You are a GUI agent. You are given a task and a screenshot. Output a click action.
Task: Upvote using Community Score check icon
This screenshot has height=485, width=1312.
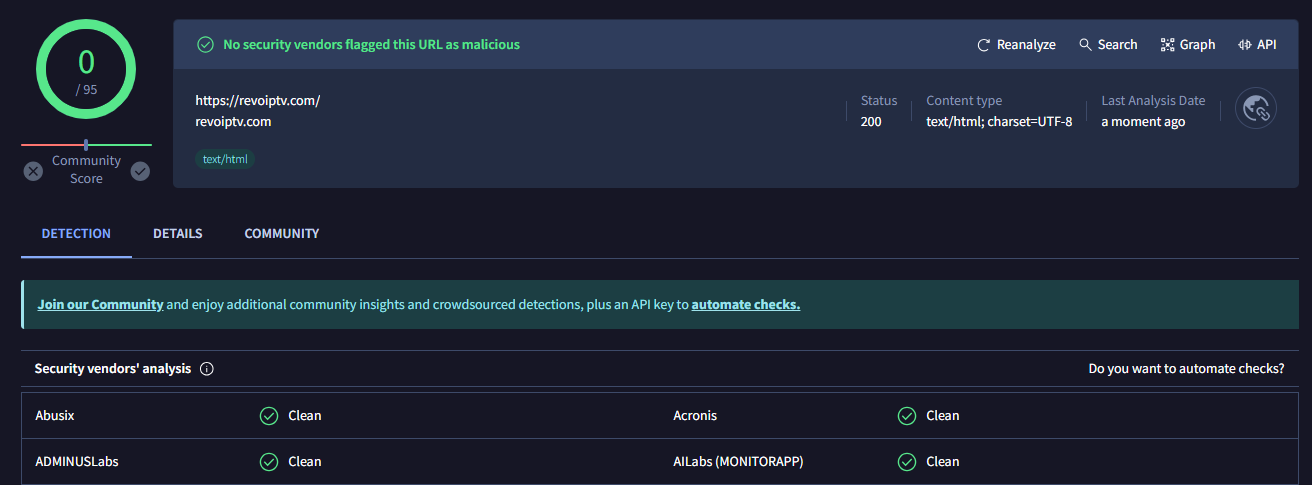[140, 171]
